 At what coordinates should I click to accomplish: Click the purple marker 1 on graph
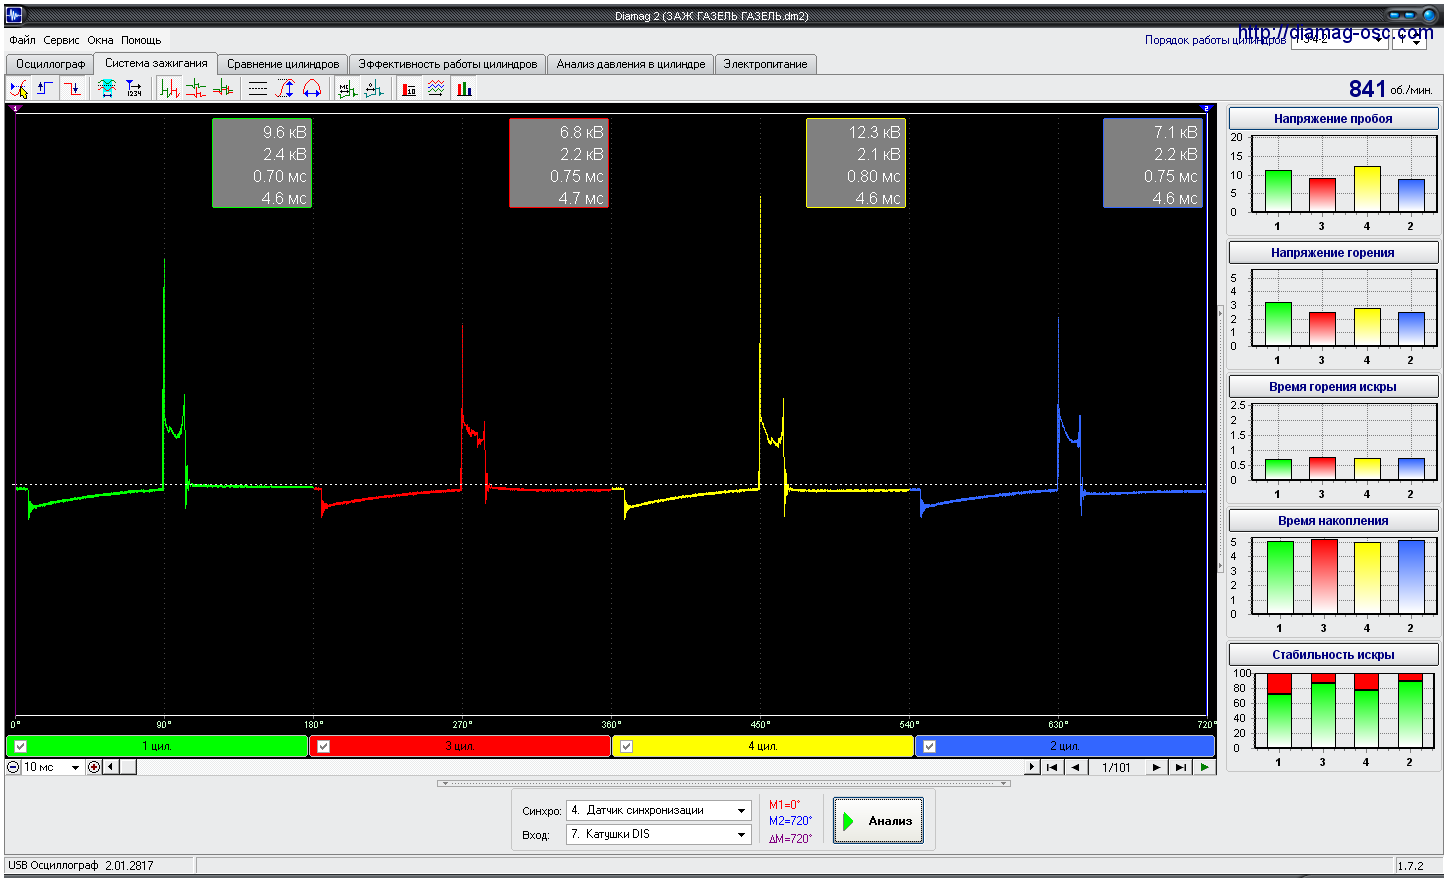(x=14, y=108)
